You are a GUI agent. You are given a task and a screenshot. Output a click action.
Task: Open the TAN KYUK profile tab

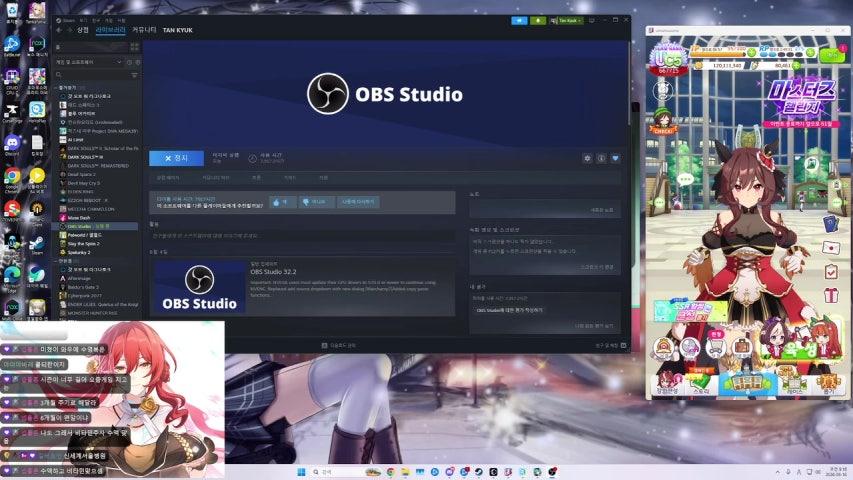pos(177,30)
